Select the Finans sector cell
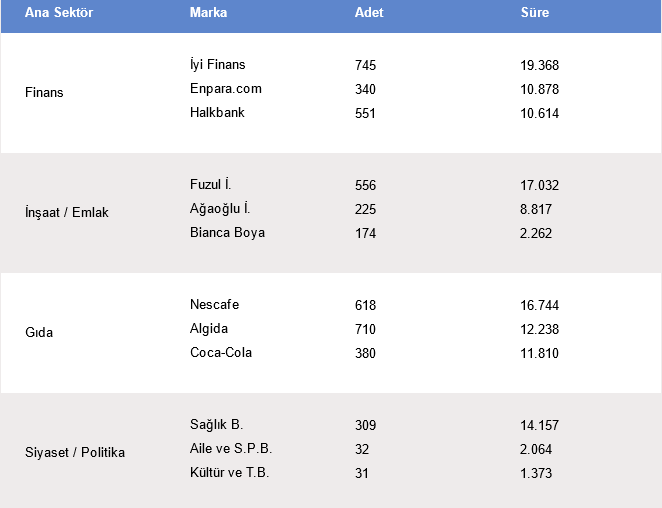The height and width of the screenshot is (508, 662). click(x=44, y=93)
